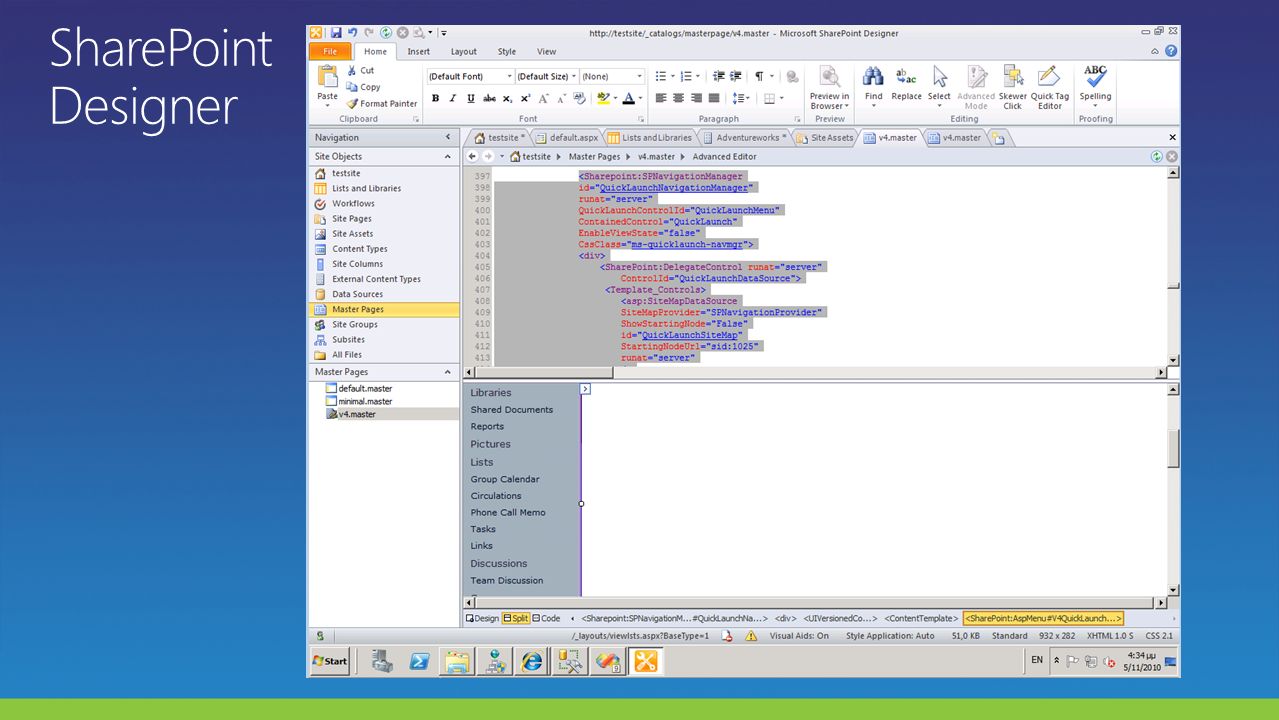Toggle Underline formatting
Image resolution: width=1279 pixels, height=720 pixels.
pos(471,98)
